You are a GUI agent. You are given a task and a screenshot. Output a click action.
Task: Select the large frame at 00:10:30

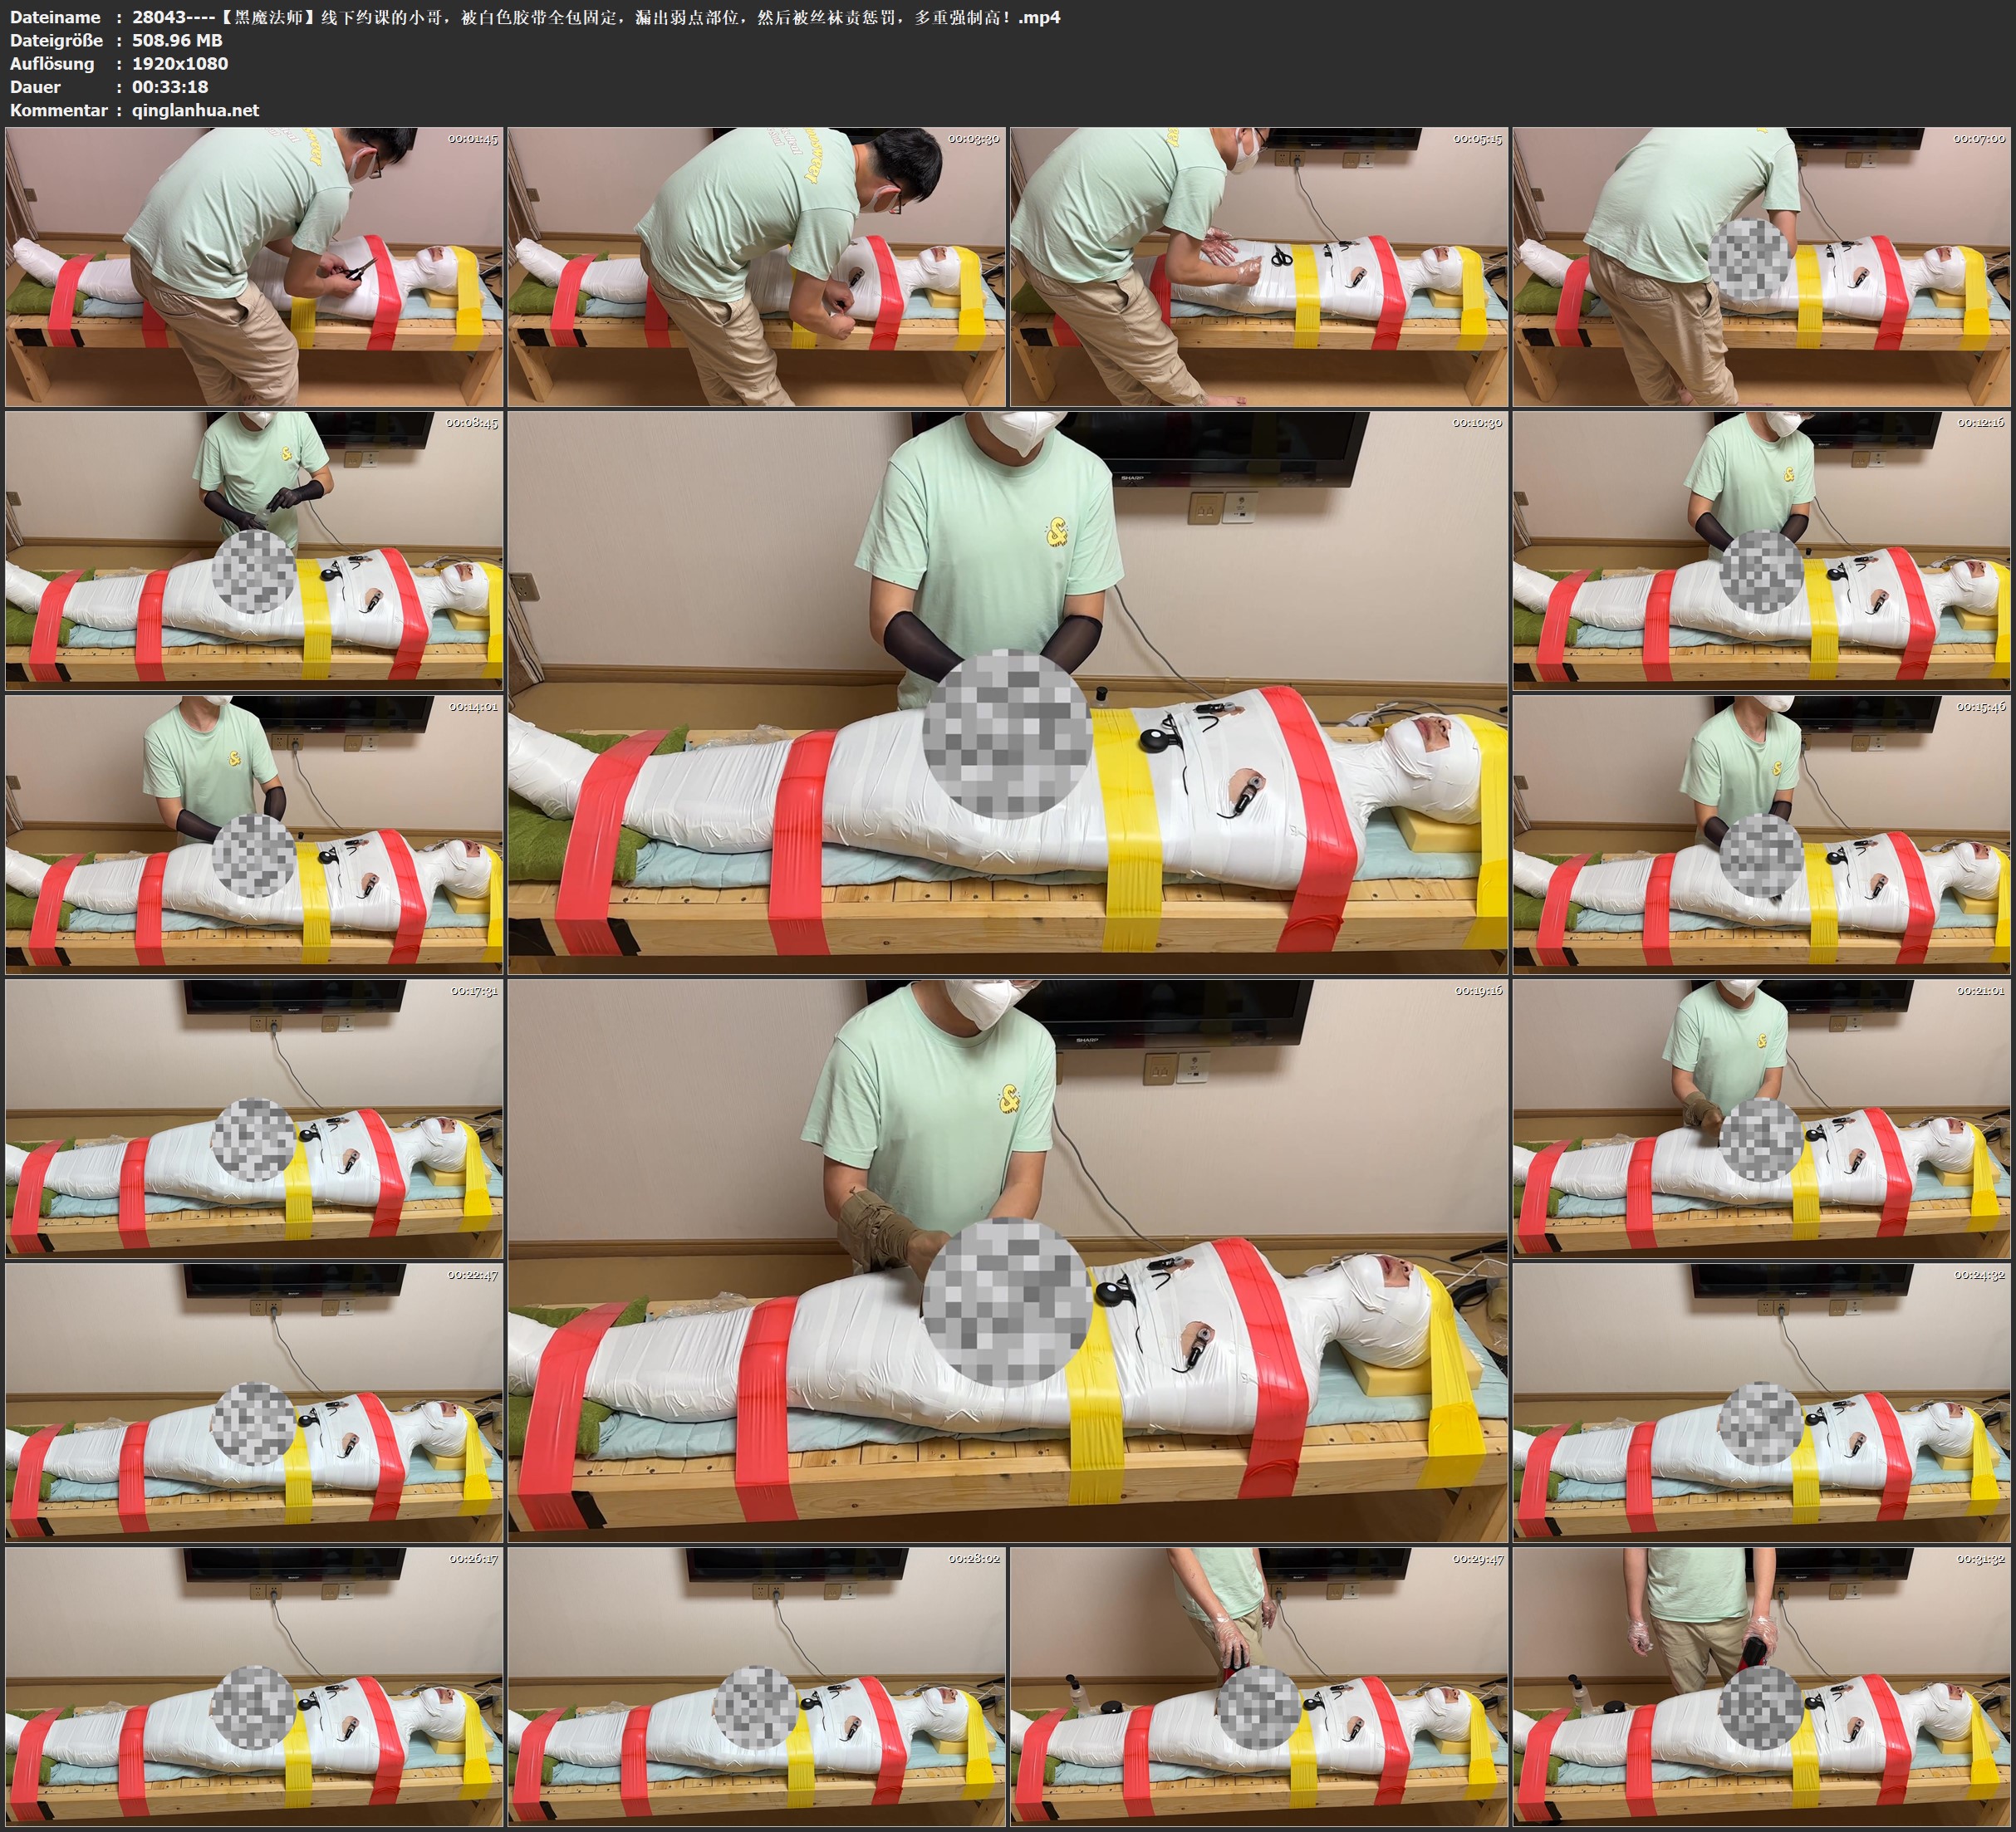(x=1007, y=692)
